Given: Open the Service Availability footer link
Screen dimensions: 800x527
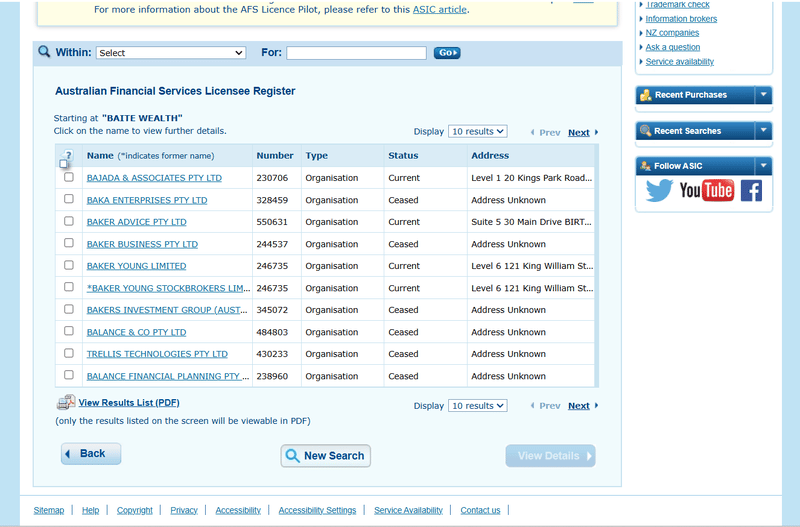Looking at the screenshot, I should [x=408, y=510].
